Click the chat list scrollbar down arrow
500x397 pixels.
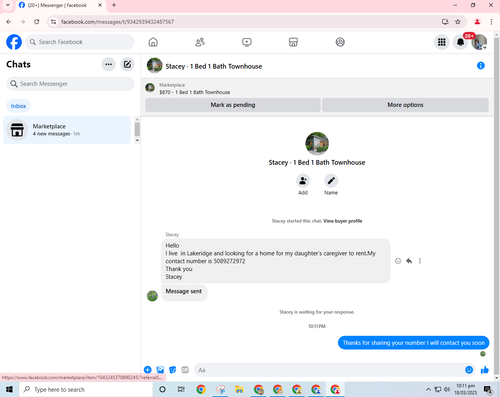137,141
